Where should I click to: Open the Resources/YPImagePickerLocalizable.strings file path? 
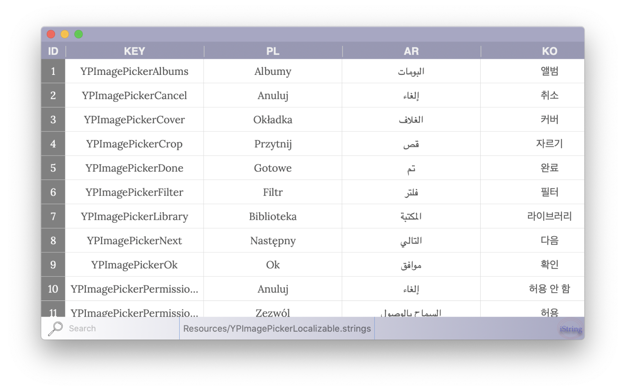(277, 329)
